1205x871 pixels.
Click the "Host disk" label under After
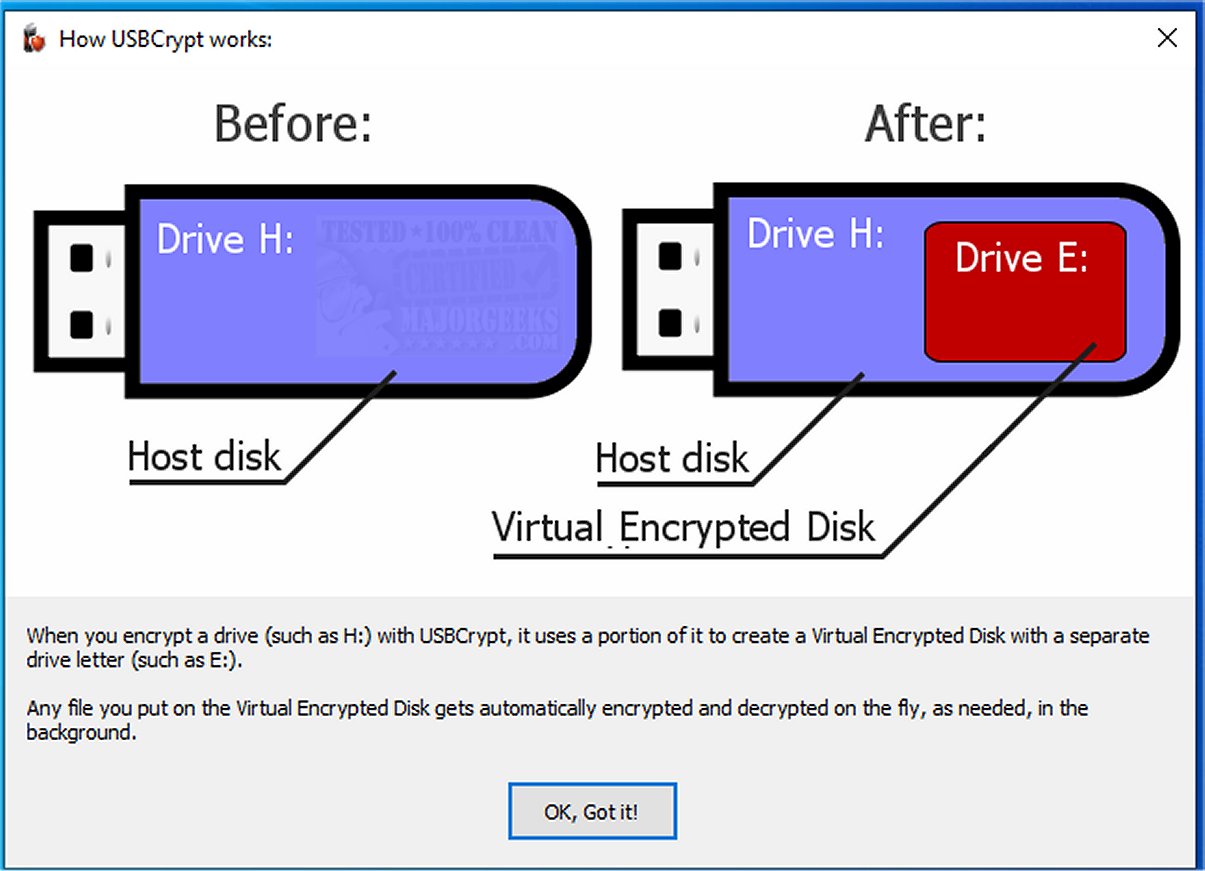672,460
